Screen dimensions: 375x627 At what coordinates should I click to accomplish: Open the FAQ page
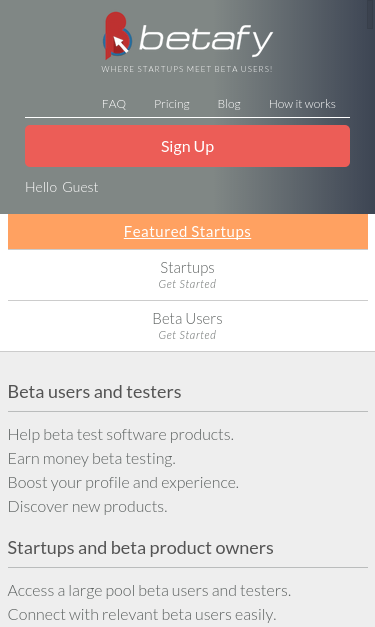(114, 104)
